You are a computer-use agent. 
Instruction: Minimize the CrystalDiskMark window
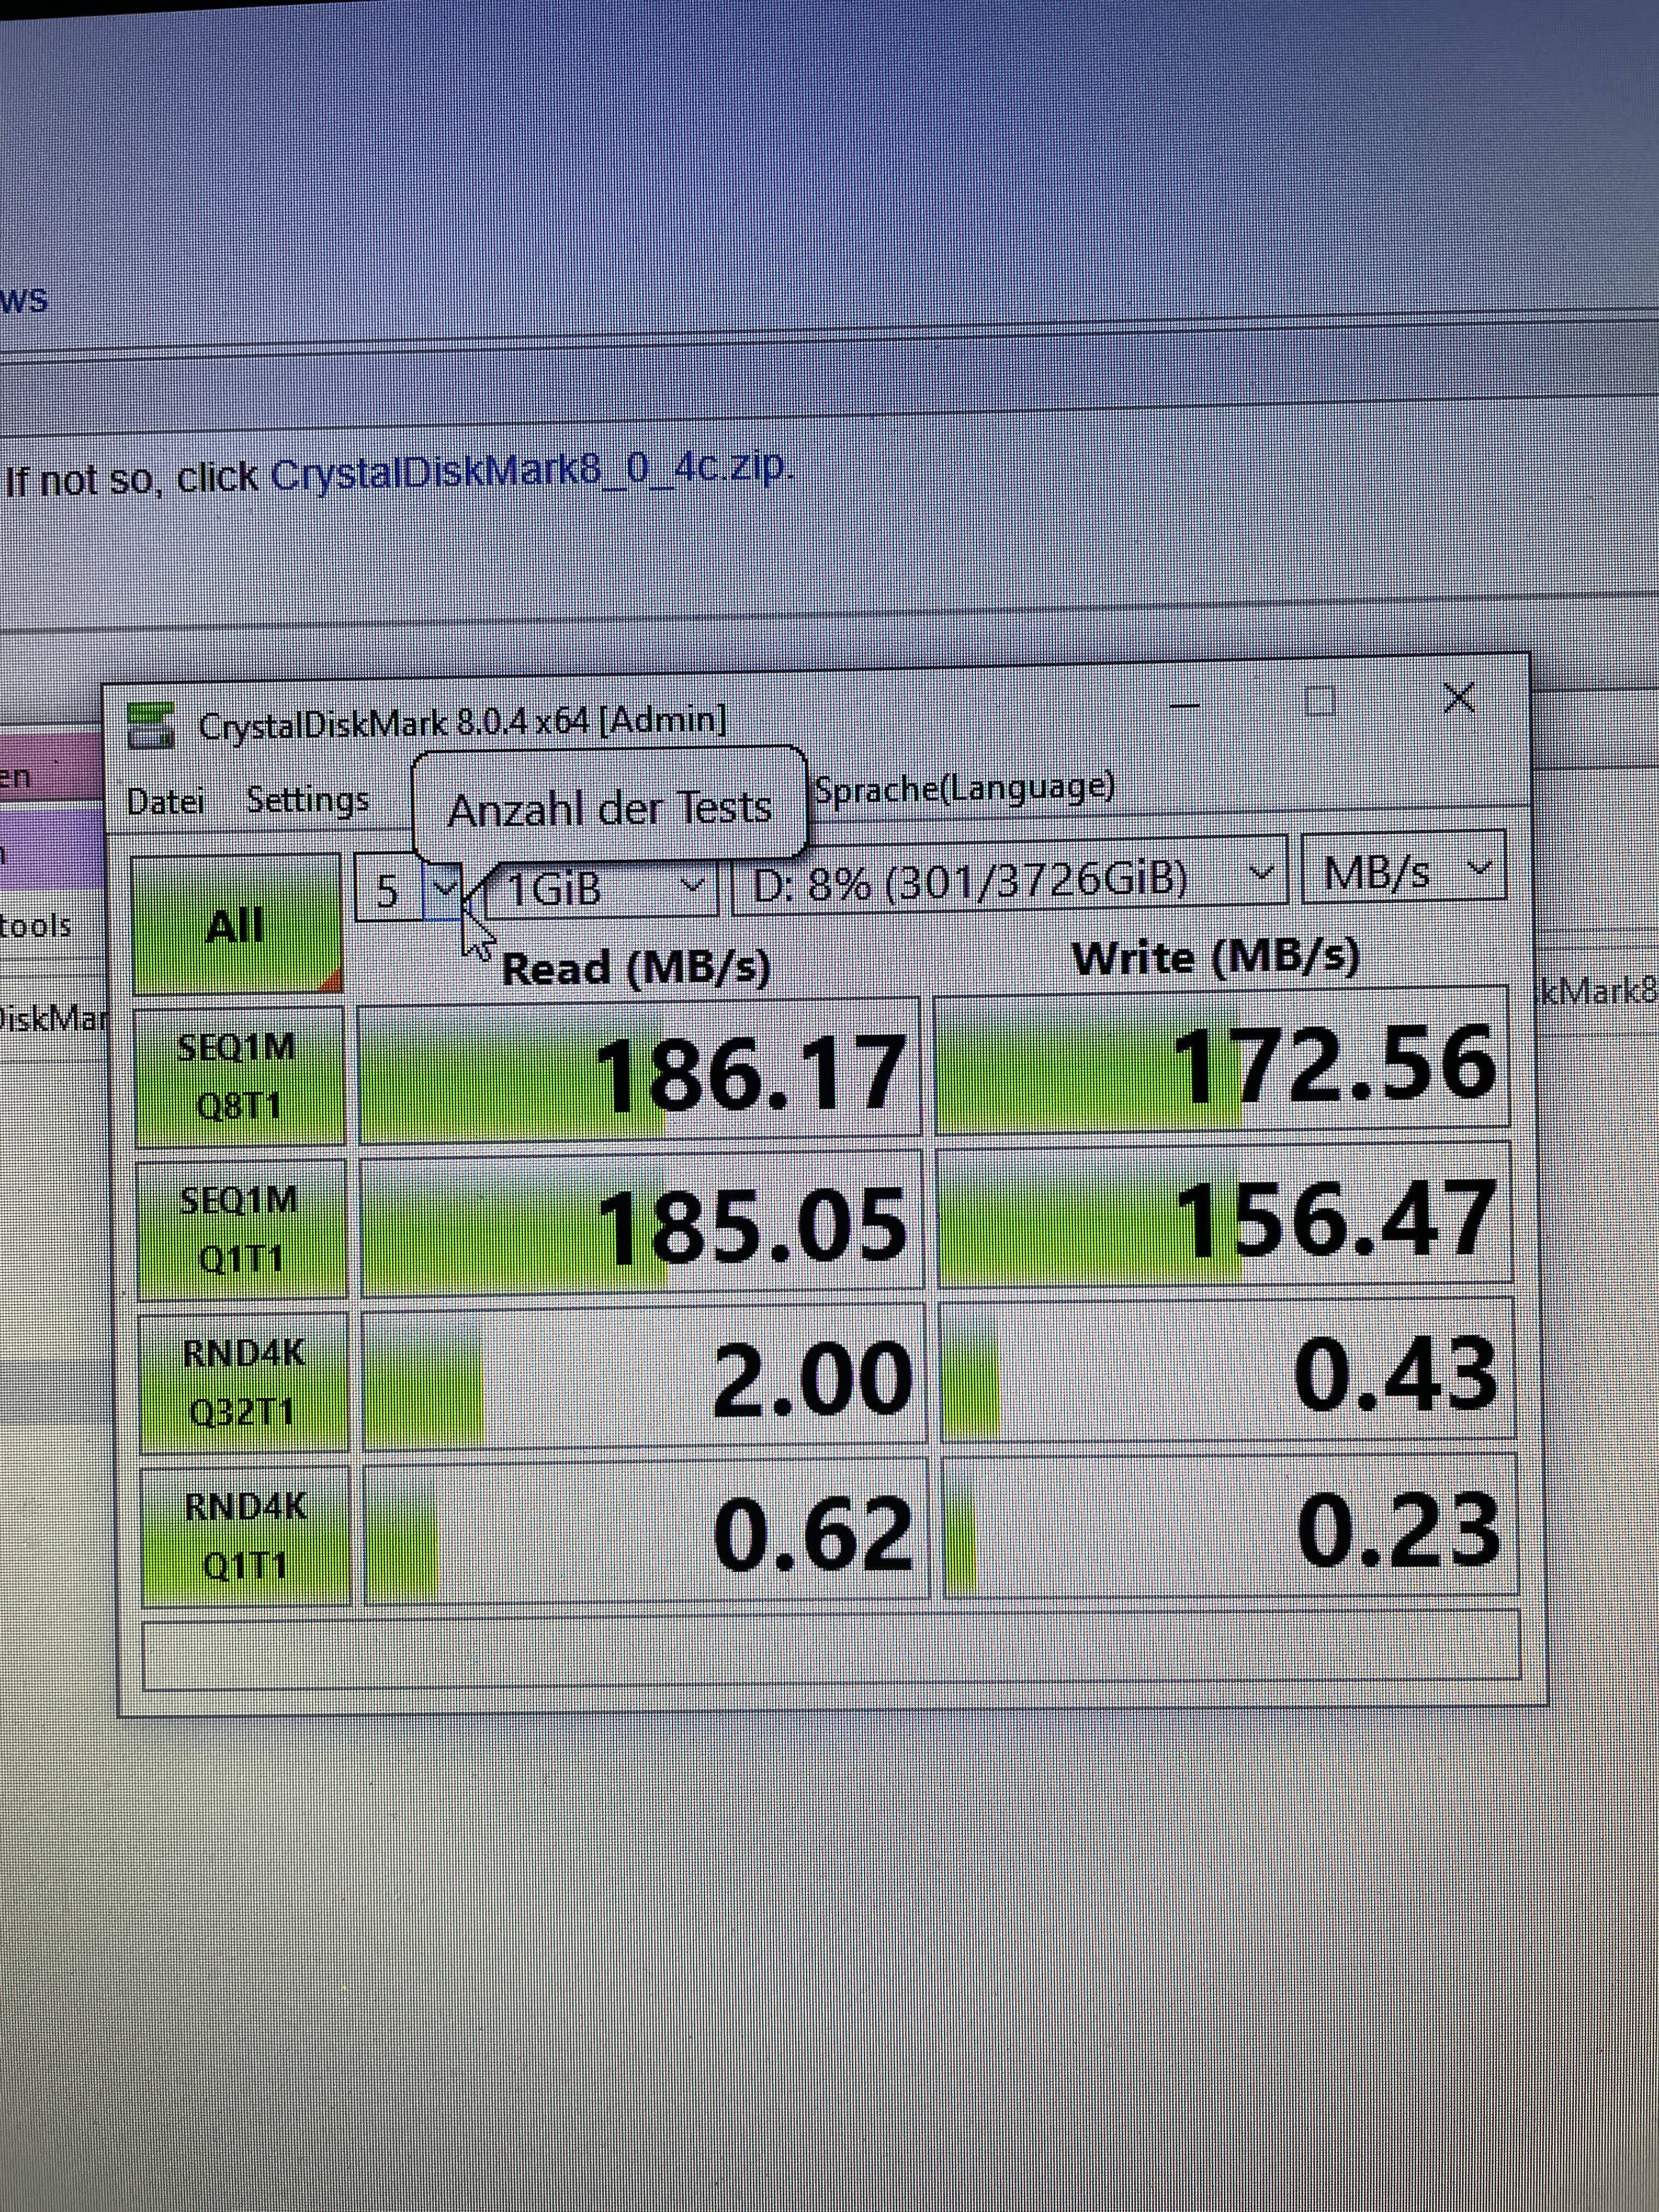coord(1185,706)
